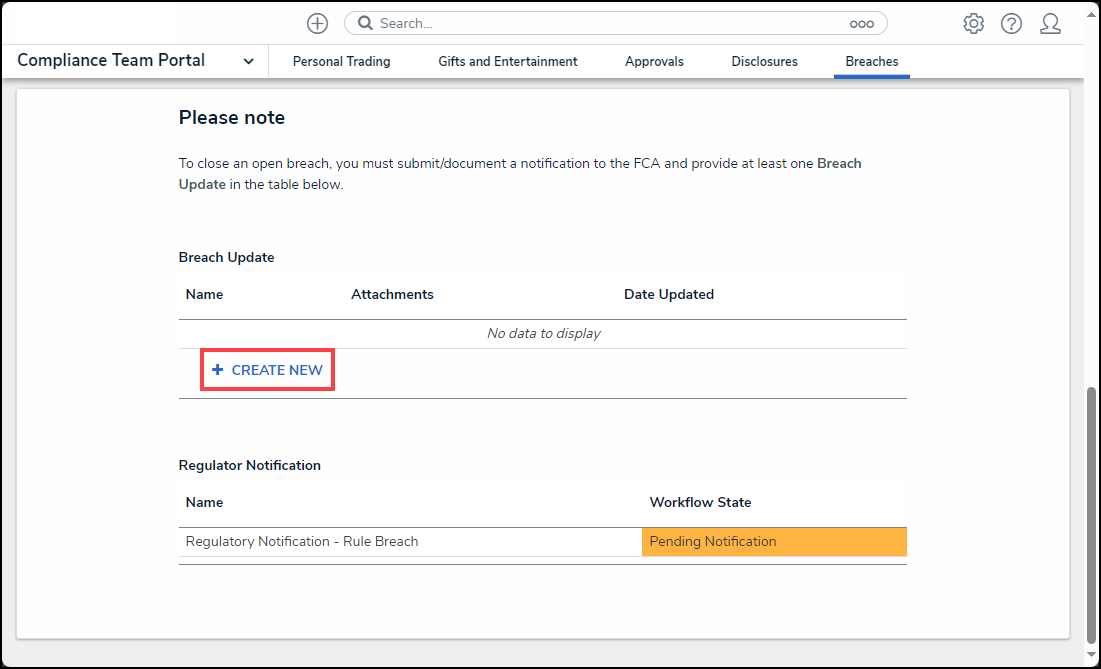Click the orange Pending Notification status cell
Screen dimensions: 1101x669
(773, 541)
